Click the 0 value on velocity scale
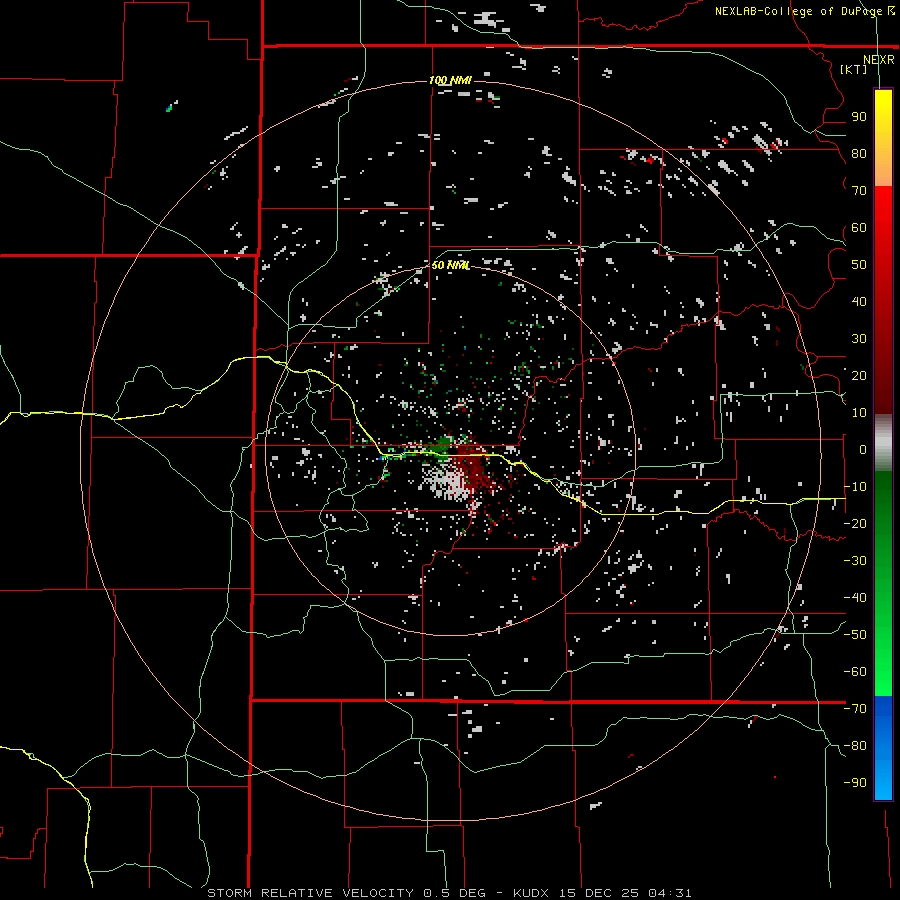 (863, 449)
